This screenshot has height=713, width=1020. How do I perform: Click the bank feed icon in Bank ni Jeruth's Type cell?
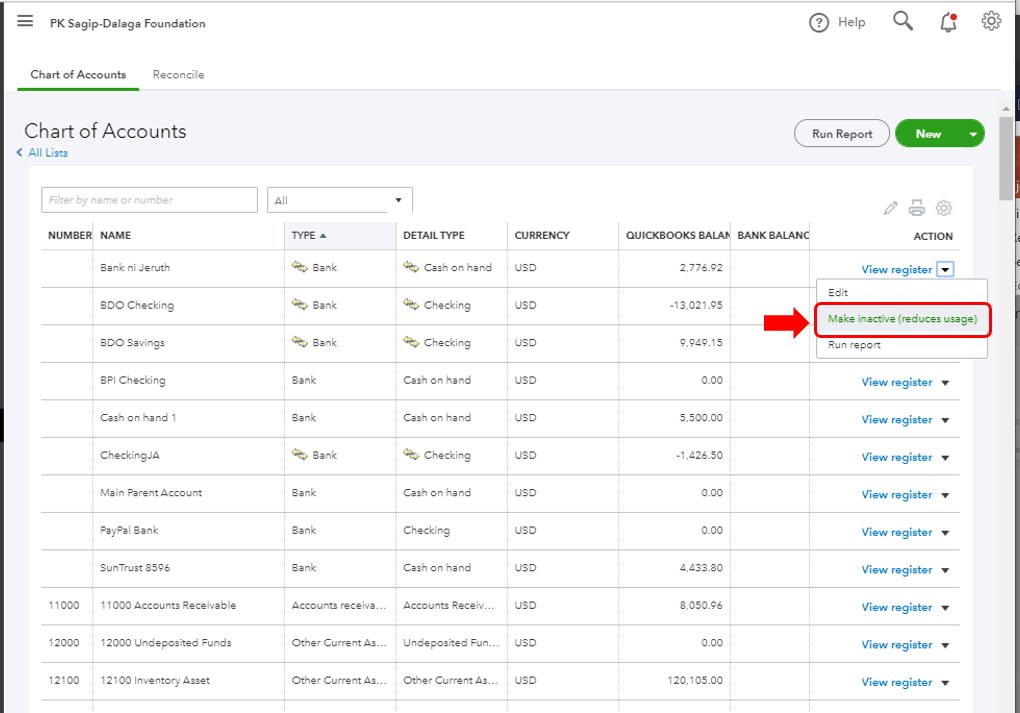[299, 267]
